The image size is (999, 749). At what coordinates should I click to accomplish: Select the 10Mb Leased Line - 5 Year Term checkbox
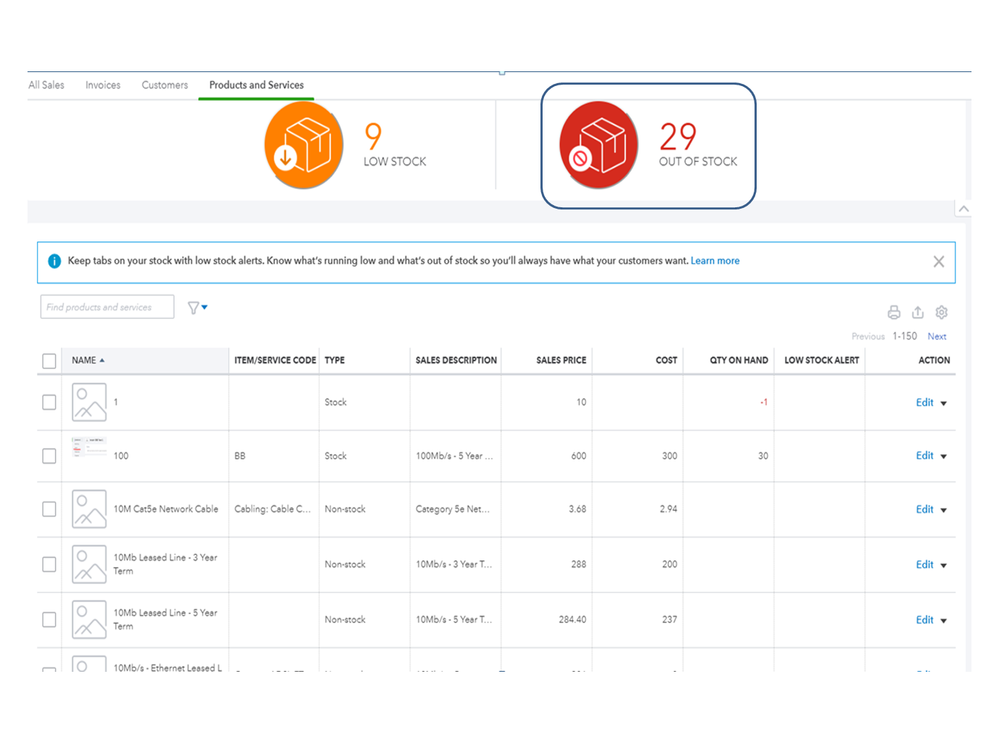tap(49, 620)
